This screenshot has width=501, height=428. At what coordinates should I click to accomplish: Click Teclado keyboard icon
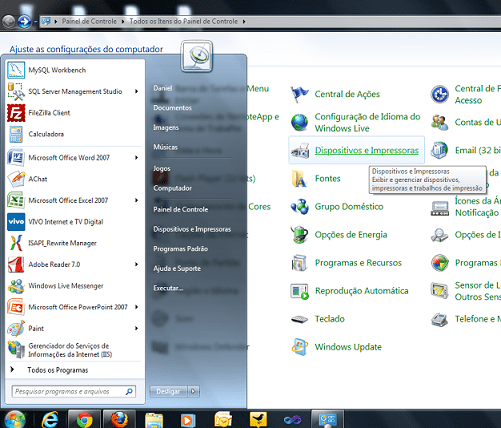click(299, 319)
